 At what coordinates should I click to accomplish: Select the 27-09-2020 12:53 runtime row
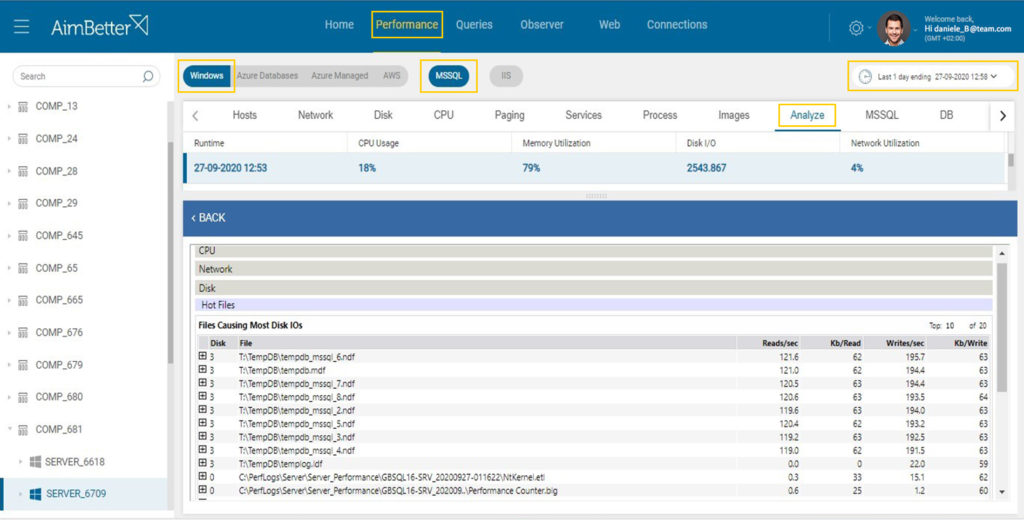[x=596, y=168]
